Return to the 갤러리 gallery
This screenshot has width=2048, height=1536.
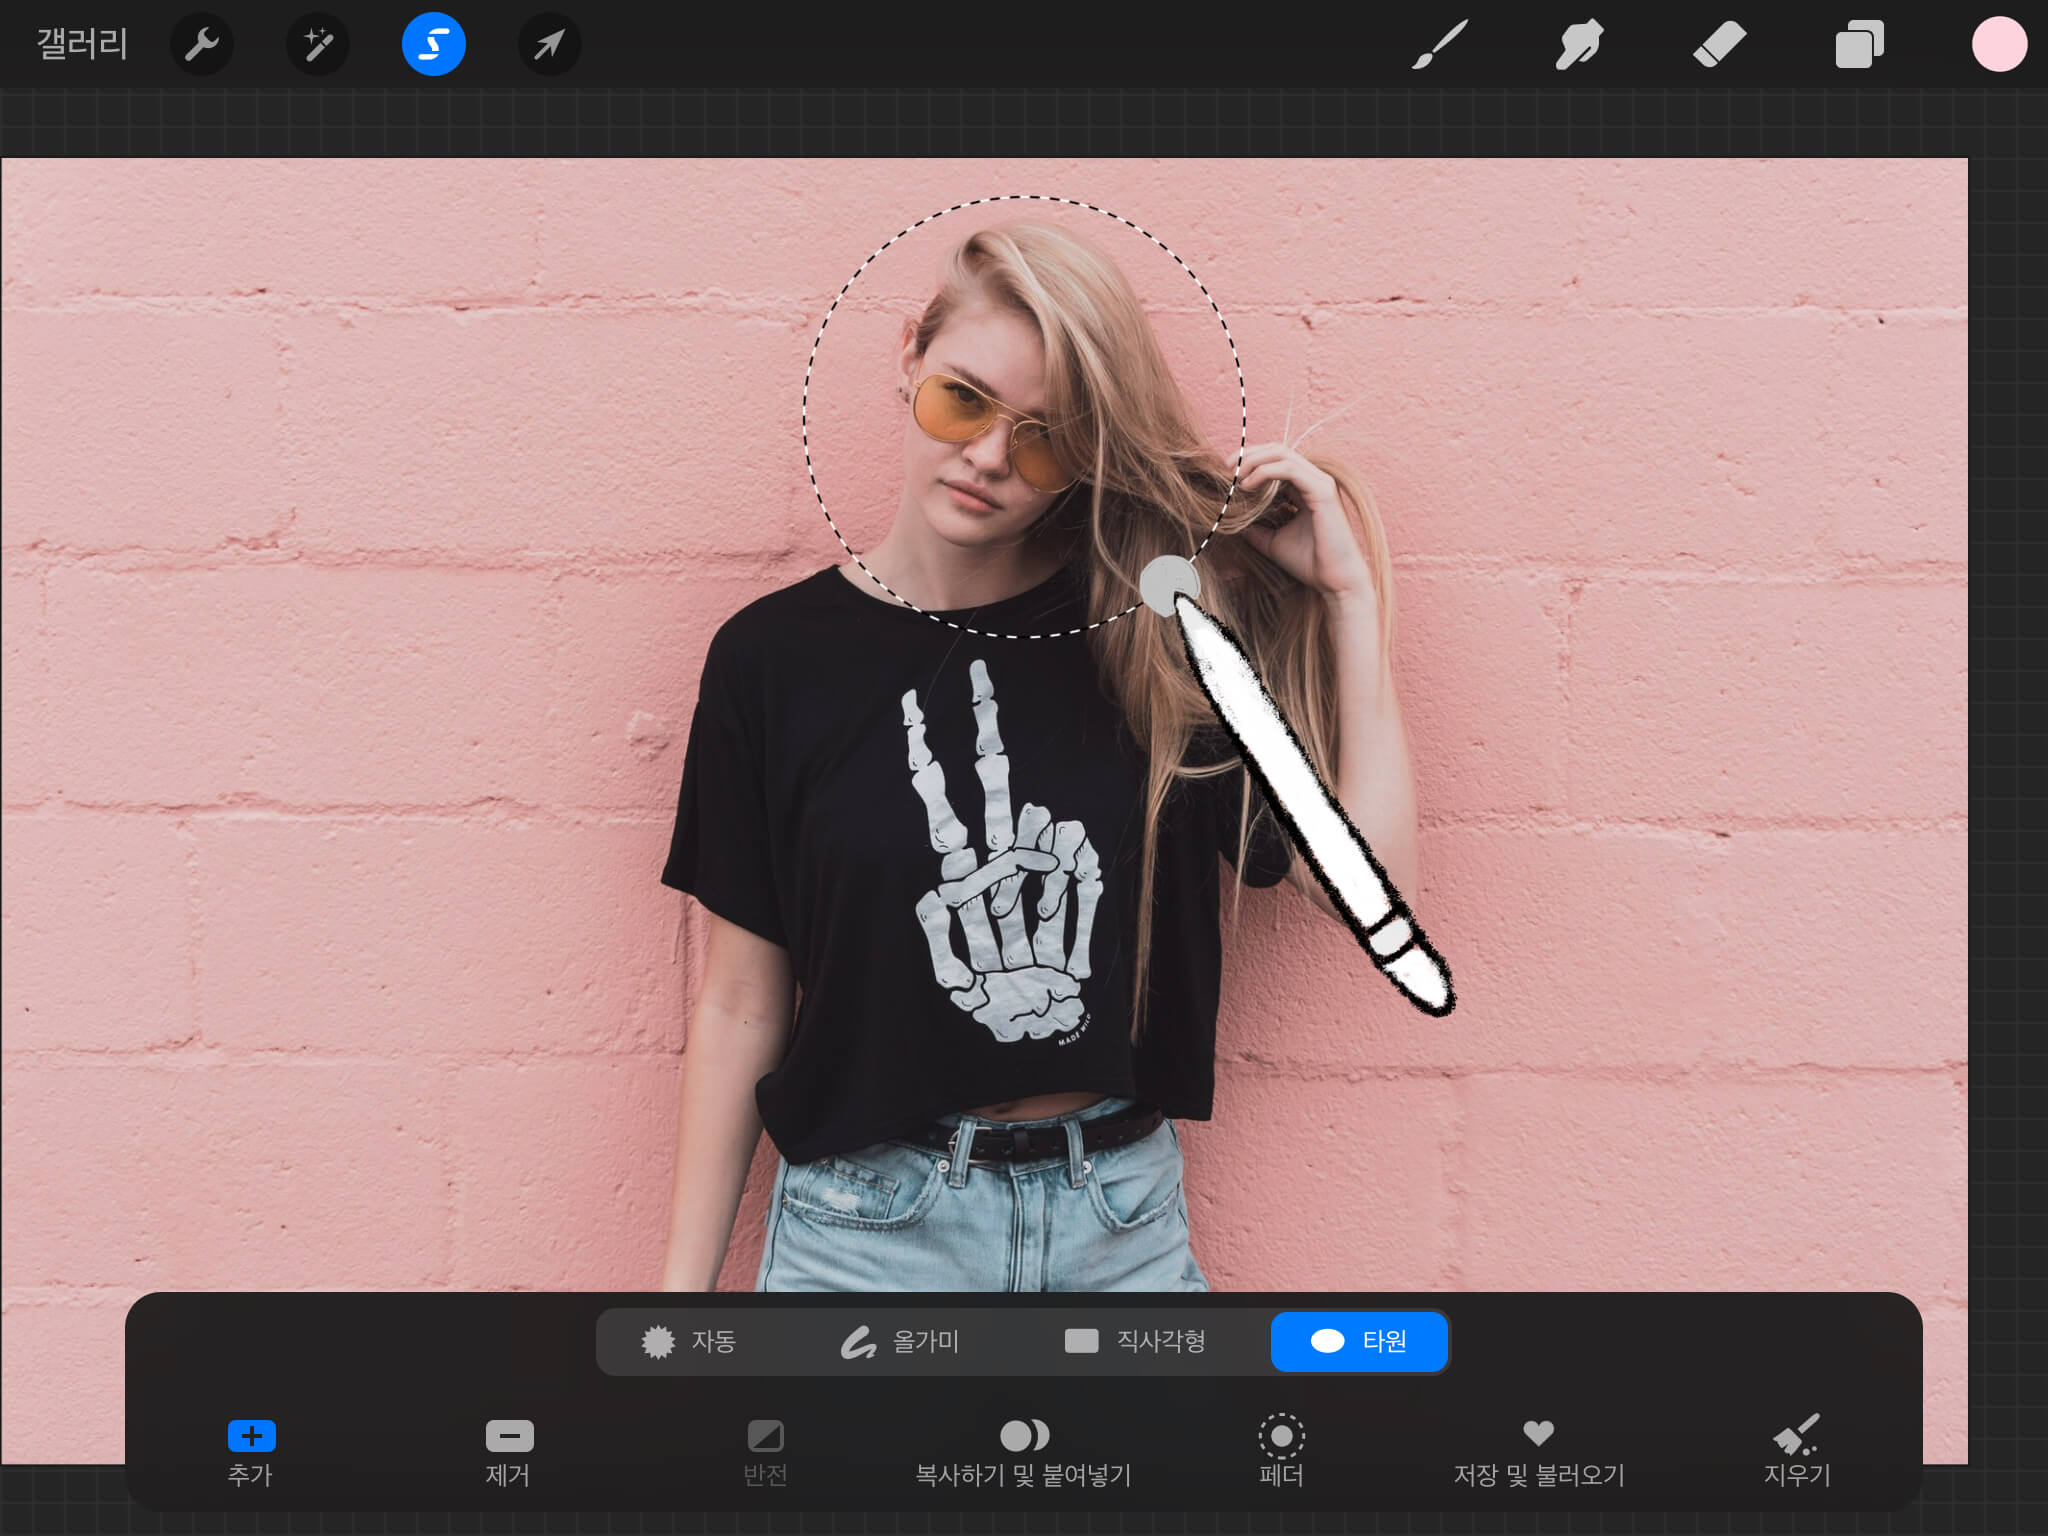coord(82,45)
